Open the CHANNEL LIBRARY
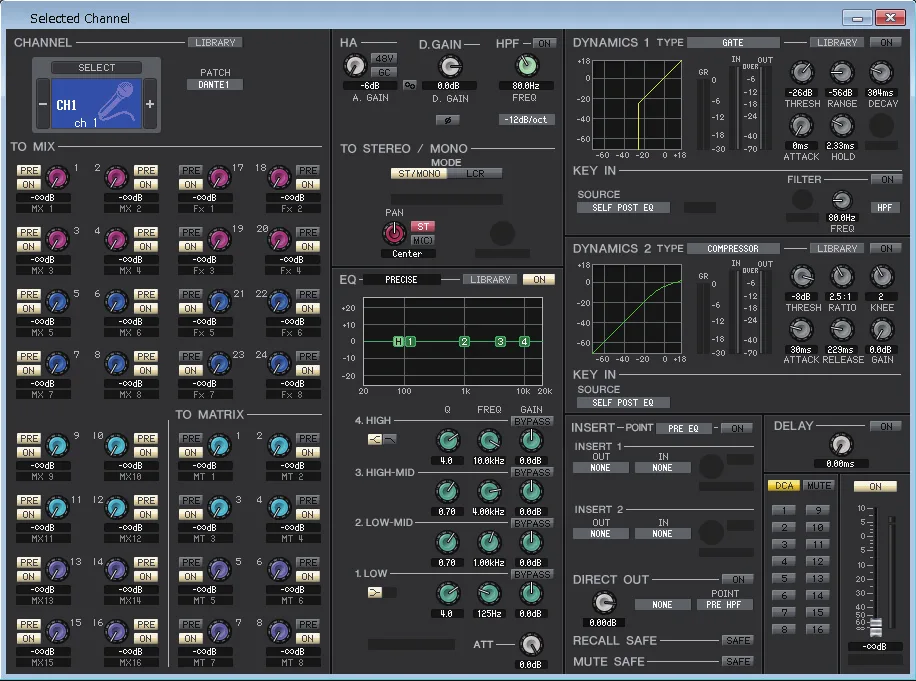Viewport: 916px width, 681px height. coord(215,43)
